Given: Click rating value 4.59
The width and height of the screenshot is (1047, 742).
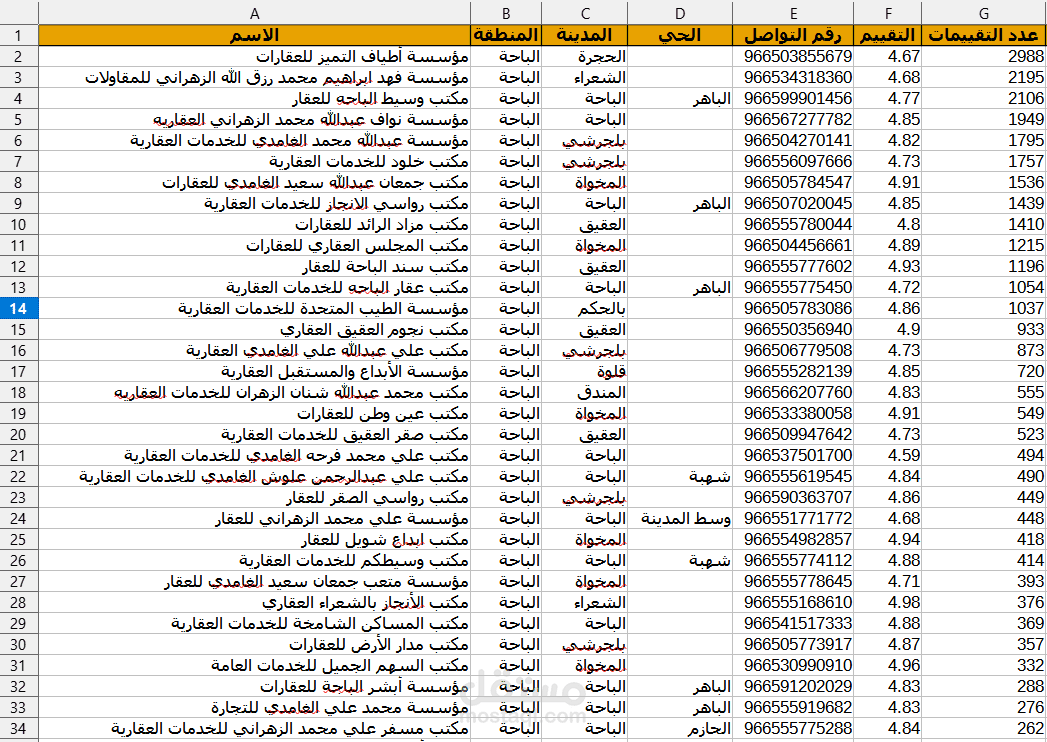Looking at the screenshot, I should (887, 455).
